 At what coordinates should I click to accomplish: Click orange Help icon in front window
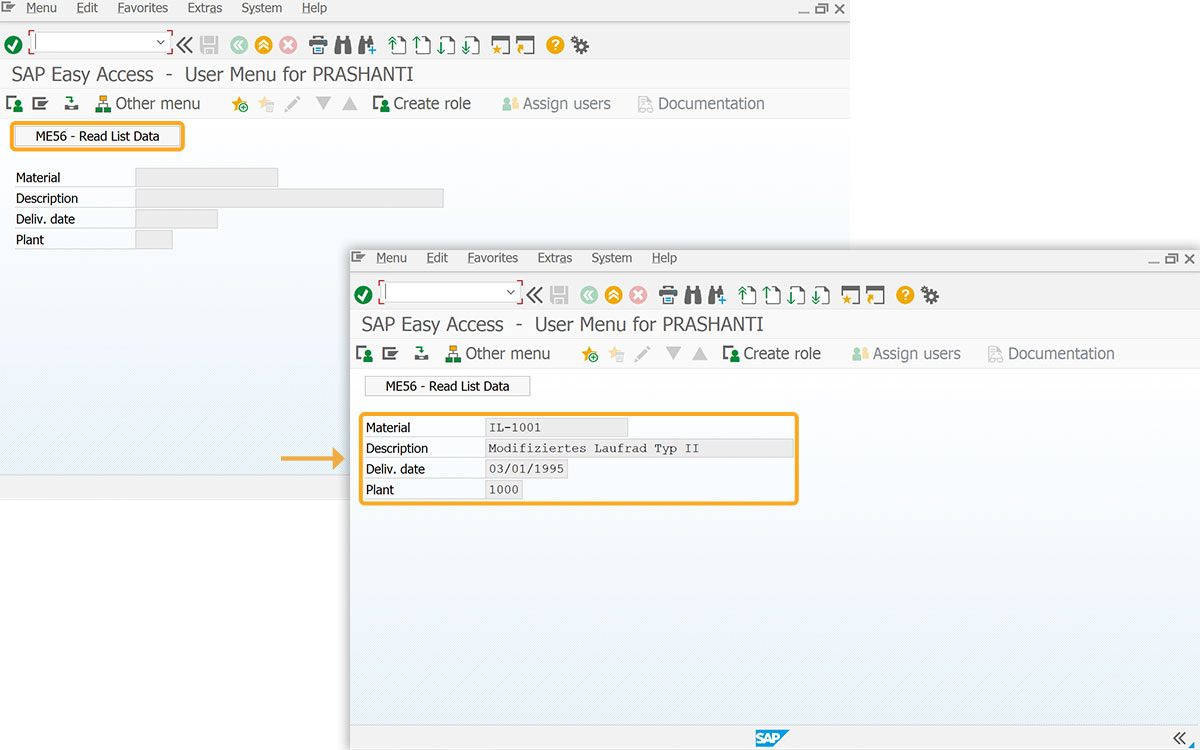pyautogui.click(x=905, y=295)
